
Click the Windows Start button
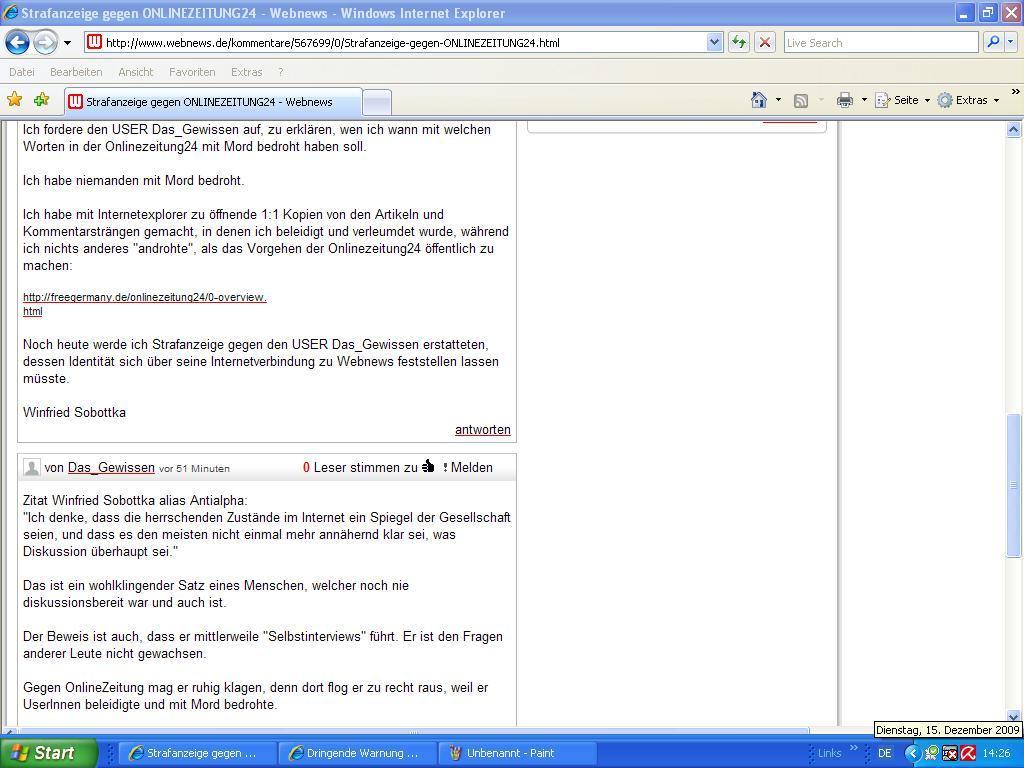[x=48, y=753]
